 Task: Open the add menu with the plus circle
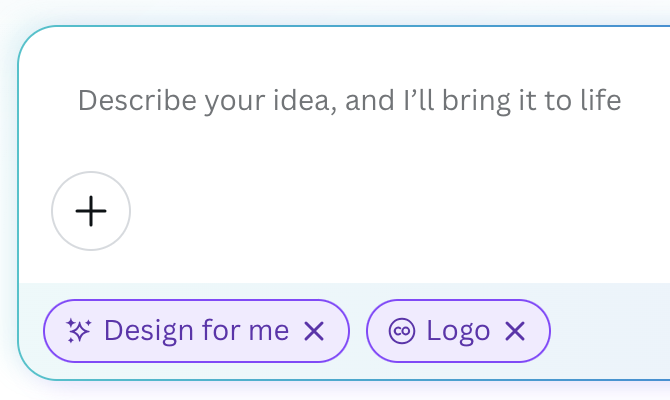point(91,211)
